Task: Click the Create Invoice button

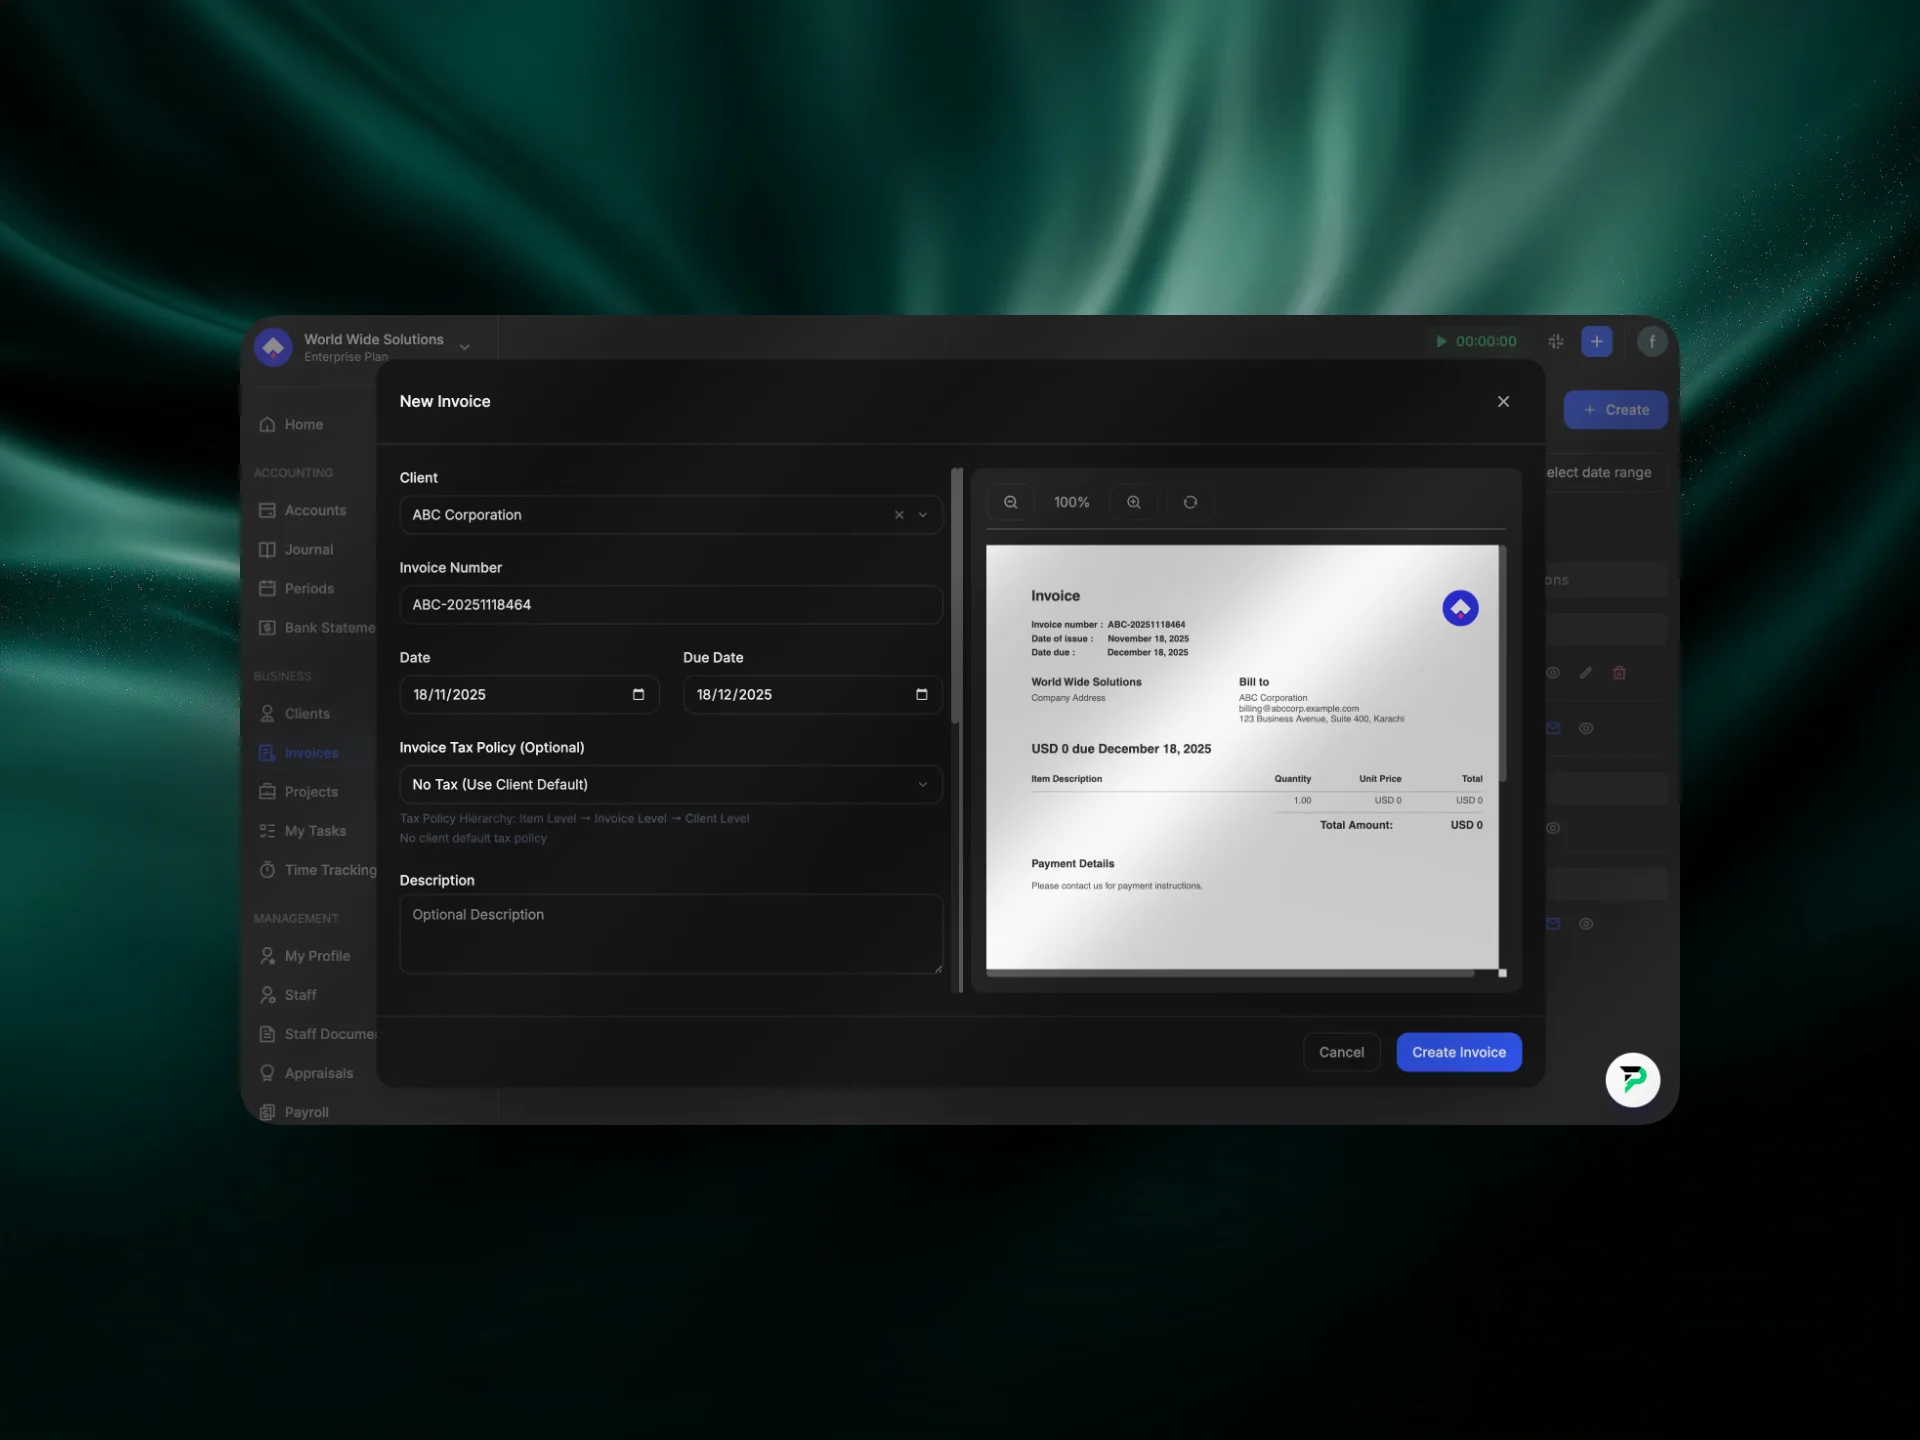Action: [x=1458, y=1051]
